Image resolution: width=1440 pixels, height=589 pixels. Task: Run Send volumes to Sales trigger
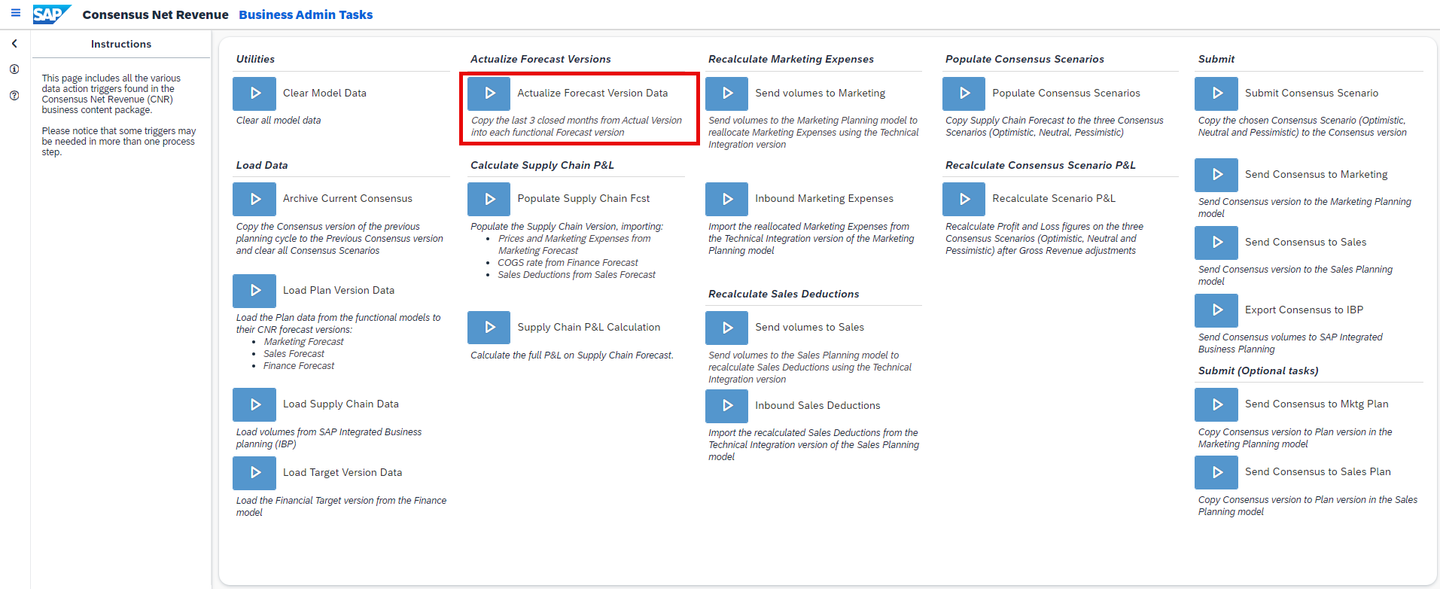(727, 327)
